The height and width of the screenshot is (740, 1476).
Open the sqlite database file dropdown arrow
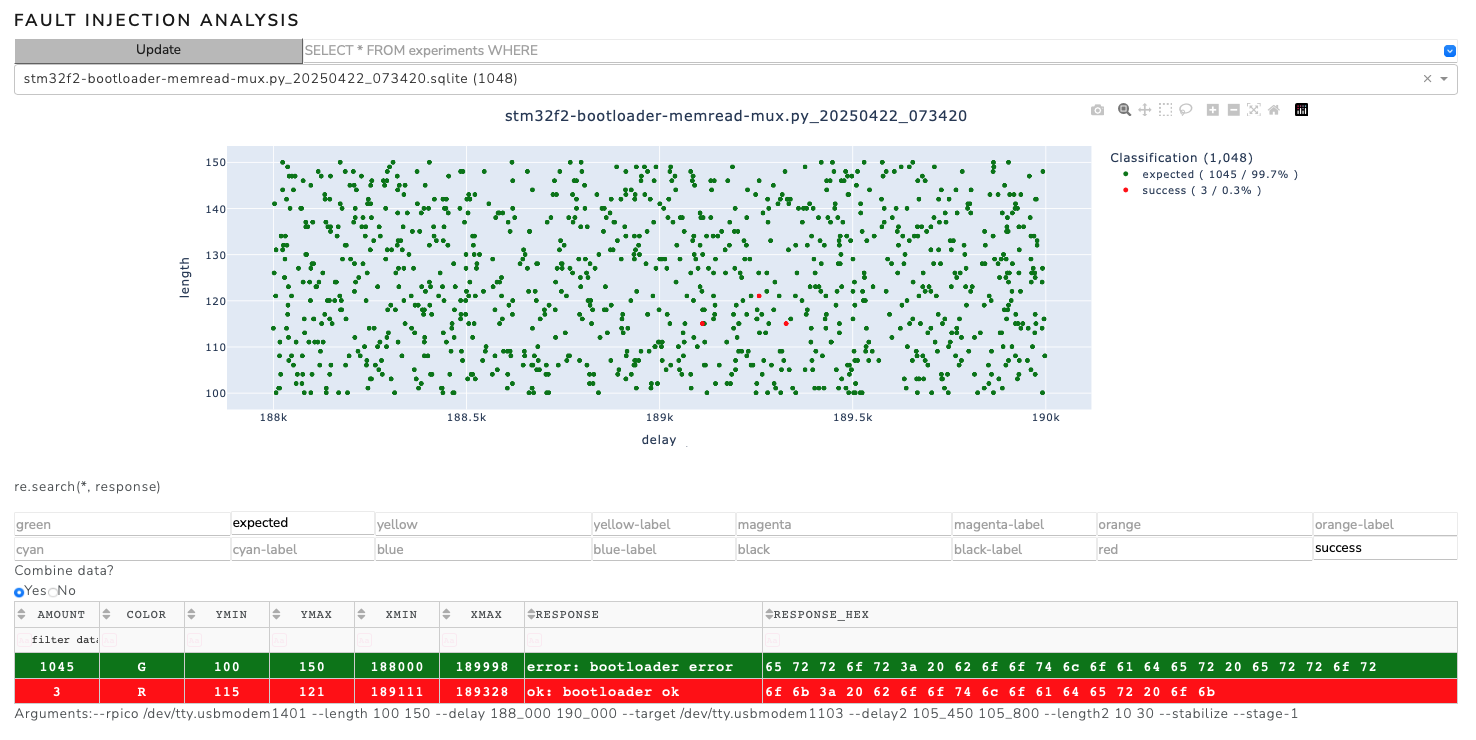point(1444,79)
